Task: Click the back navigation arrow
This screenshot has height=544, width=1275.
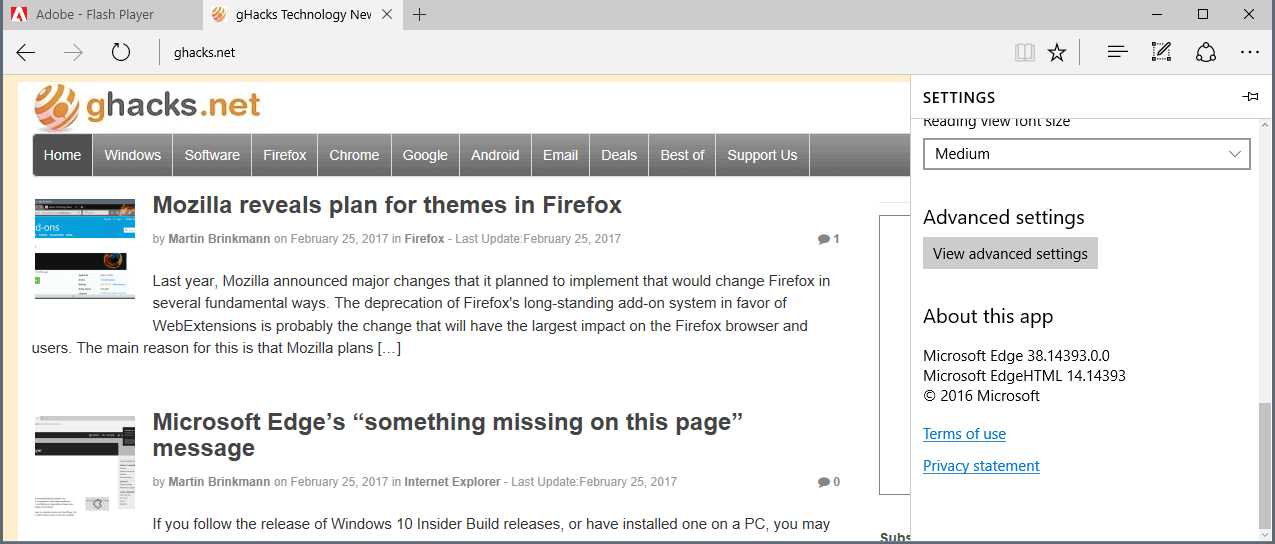Action: pos(26,52)
